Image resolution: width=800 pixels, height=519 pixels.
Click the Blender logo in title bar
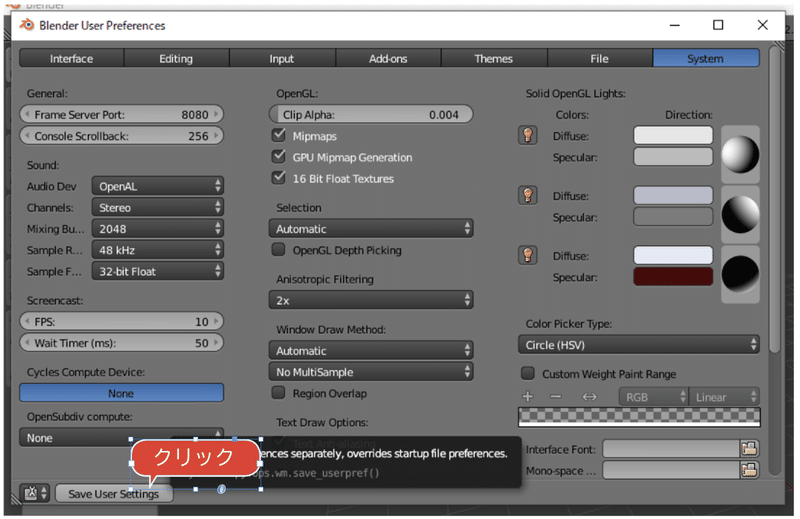[27, 24]
